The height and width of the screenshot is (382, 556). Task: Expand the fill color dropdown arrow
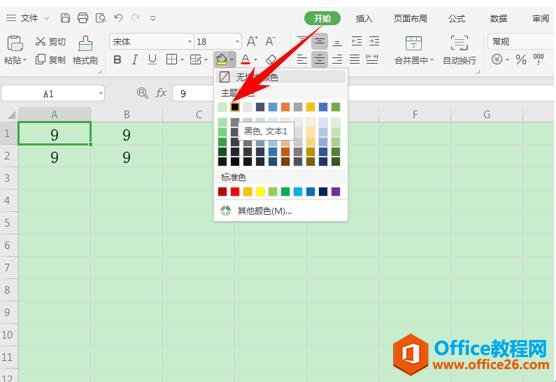[x=232, y=60]
